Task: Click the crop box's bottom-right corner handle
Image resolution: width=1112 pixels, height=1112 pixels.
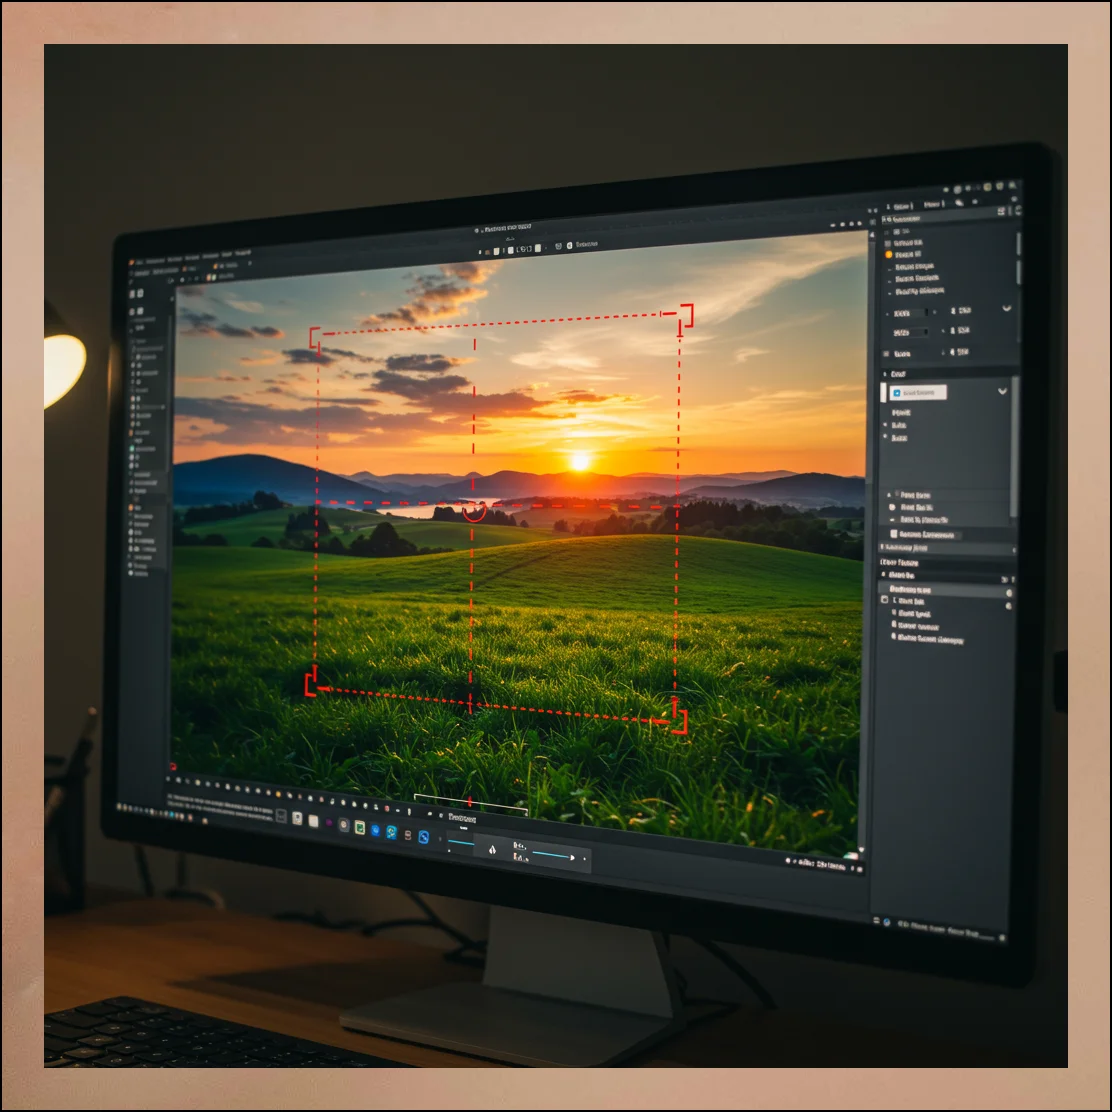Action: tap(679, 722)
